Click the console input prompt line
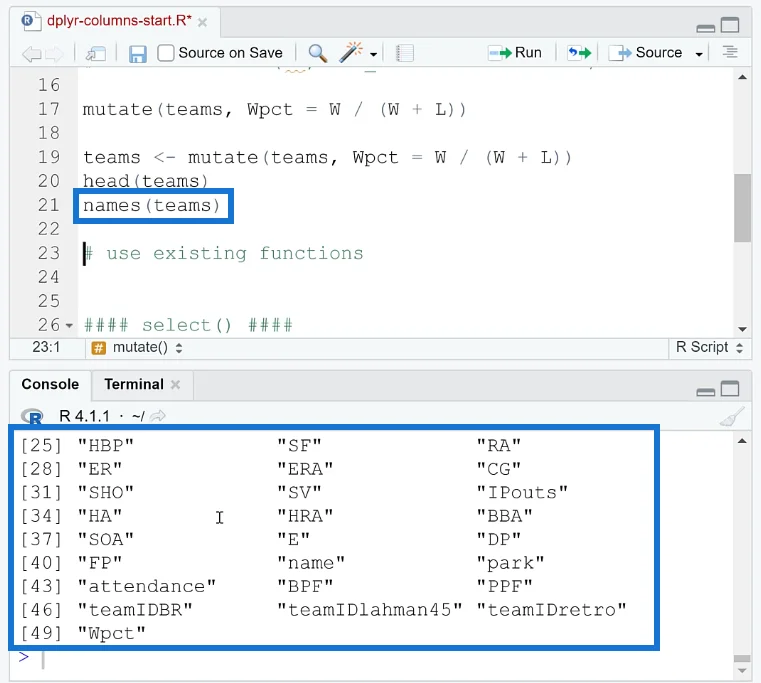Screen dimensions: 761x683 pos(374,659)
